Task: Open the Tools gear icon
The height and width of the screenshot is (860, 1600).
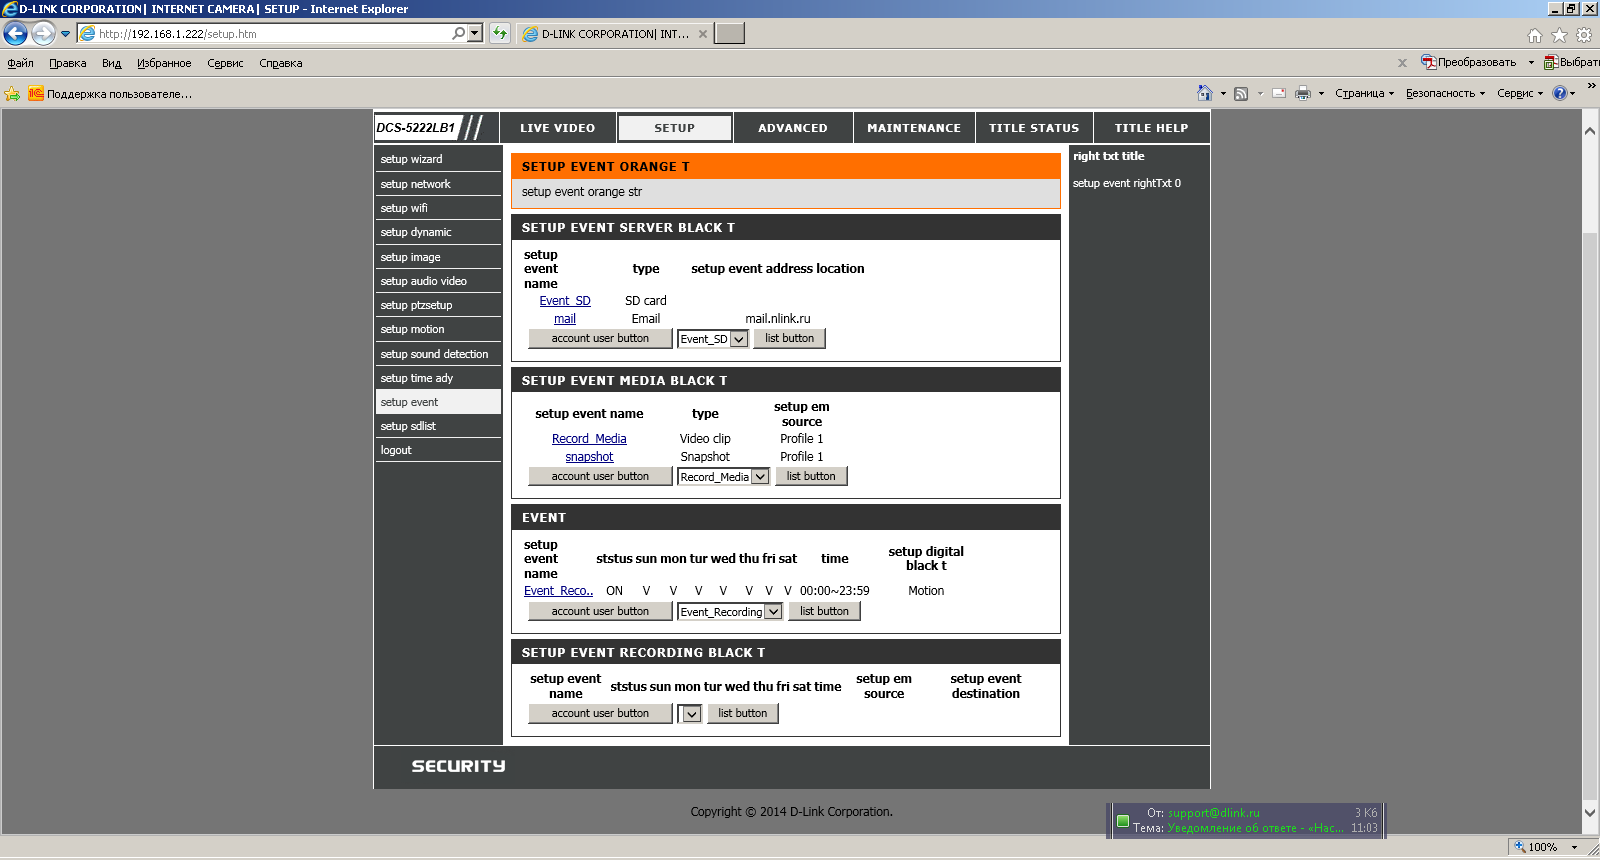Action: [1584, 35]
